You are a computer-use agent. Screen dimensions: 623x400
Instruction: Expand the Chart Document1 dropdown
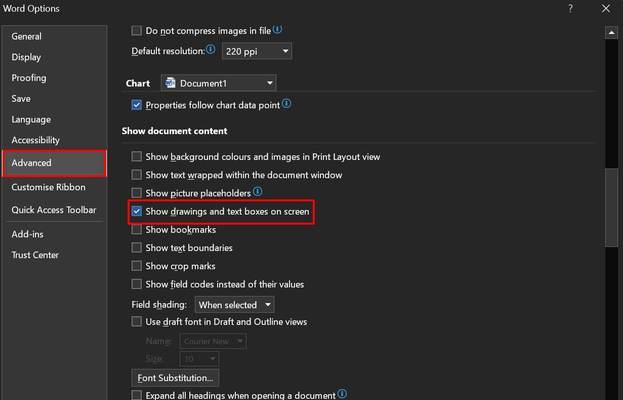218,83
